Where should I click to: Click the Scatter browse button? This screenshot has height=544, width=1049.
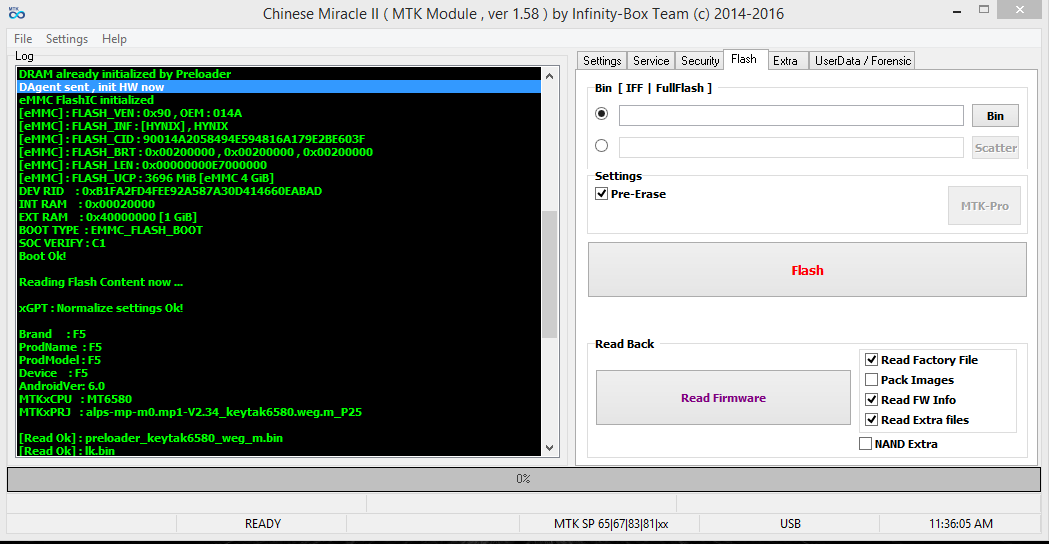tap(995, 148)
